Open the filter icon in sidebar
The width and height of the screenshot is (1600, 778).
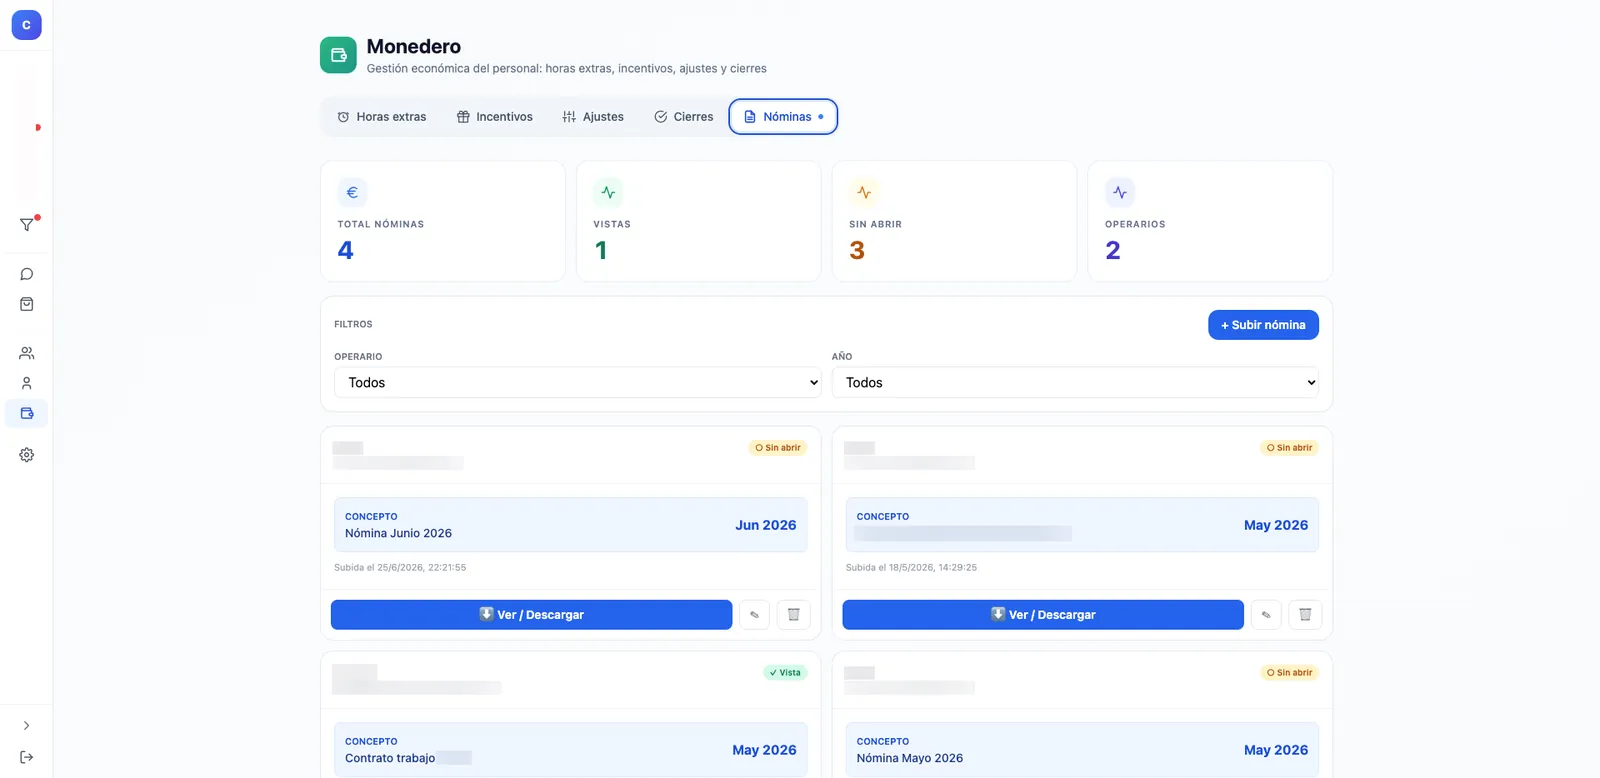point(27,225)
